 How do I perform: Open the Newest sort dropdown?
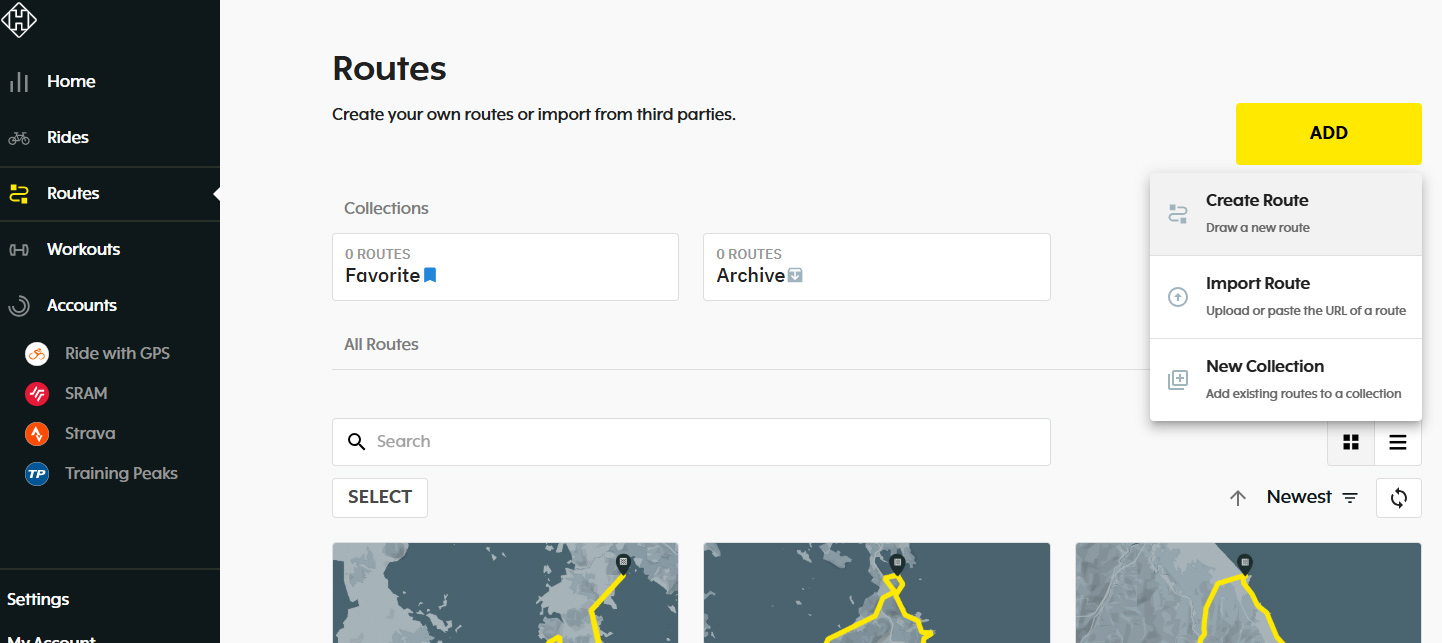pos(1312,498)
